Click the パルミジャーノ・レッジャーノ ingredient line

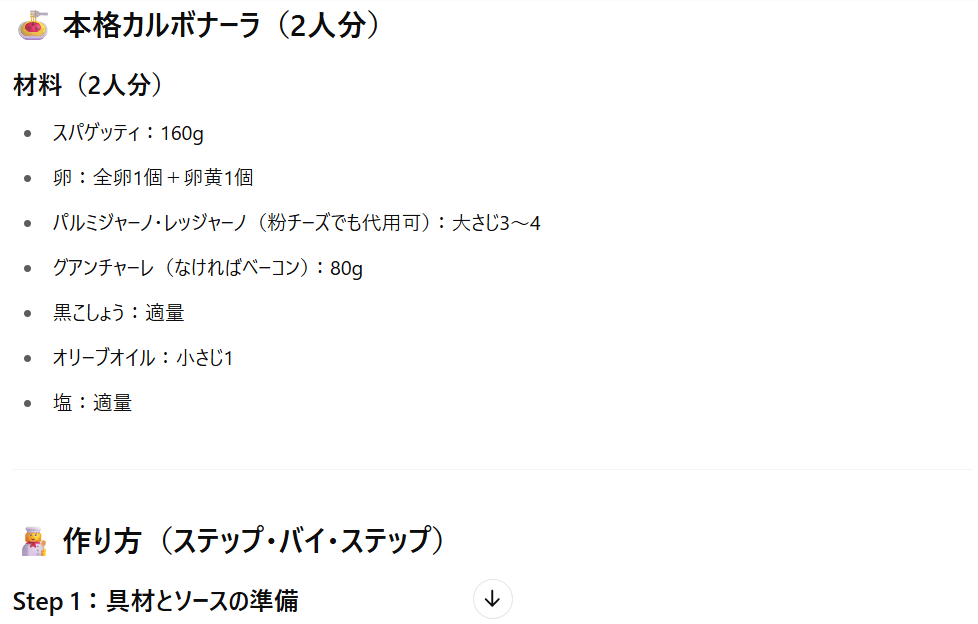(296, 223)
